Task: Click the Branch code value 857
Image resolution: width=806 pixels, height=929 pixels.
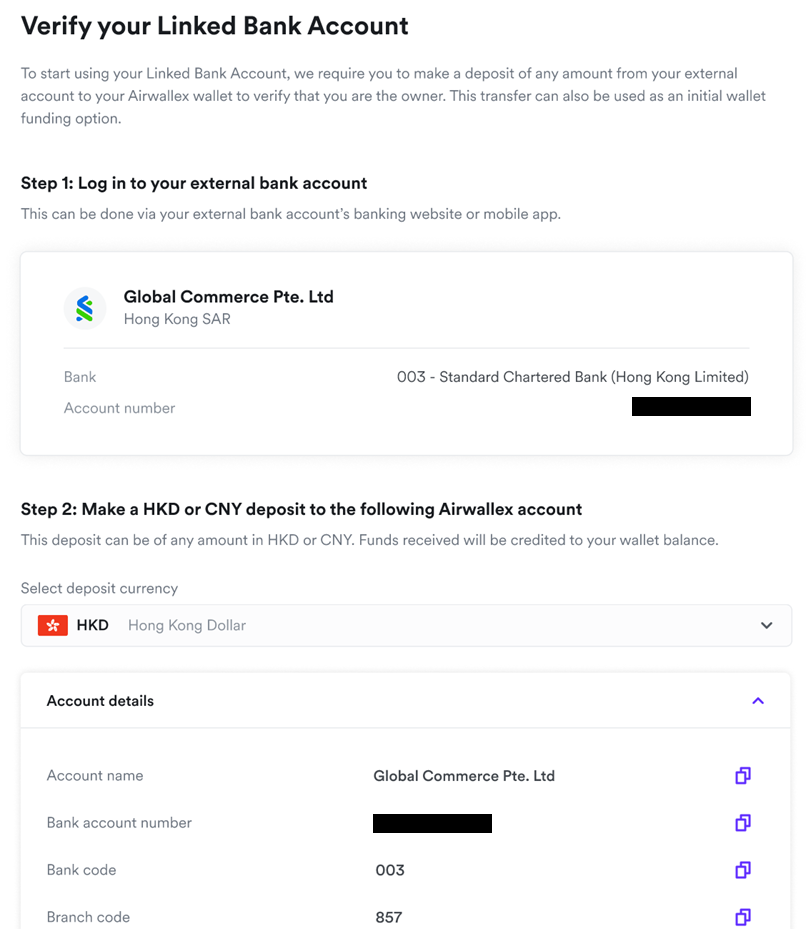Action: 389,917
